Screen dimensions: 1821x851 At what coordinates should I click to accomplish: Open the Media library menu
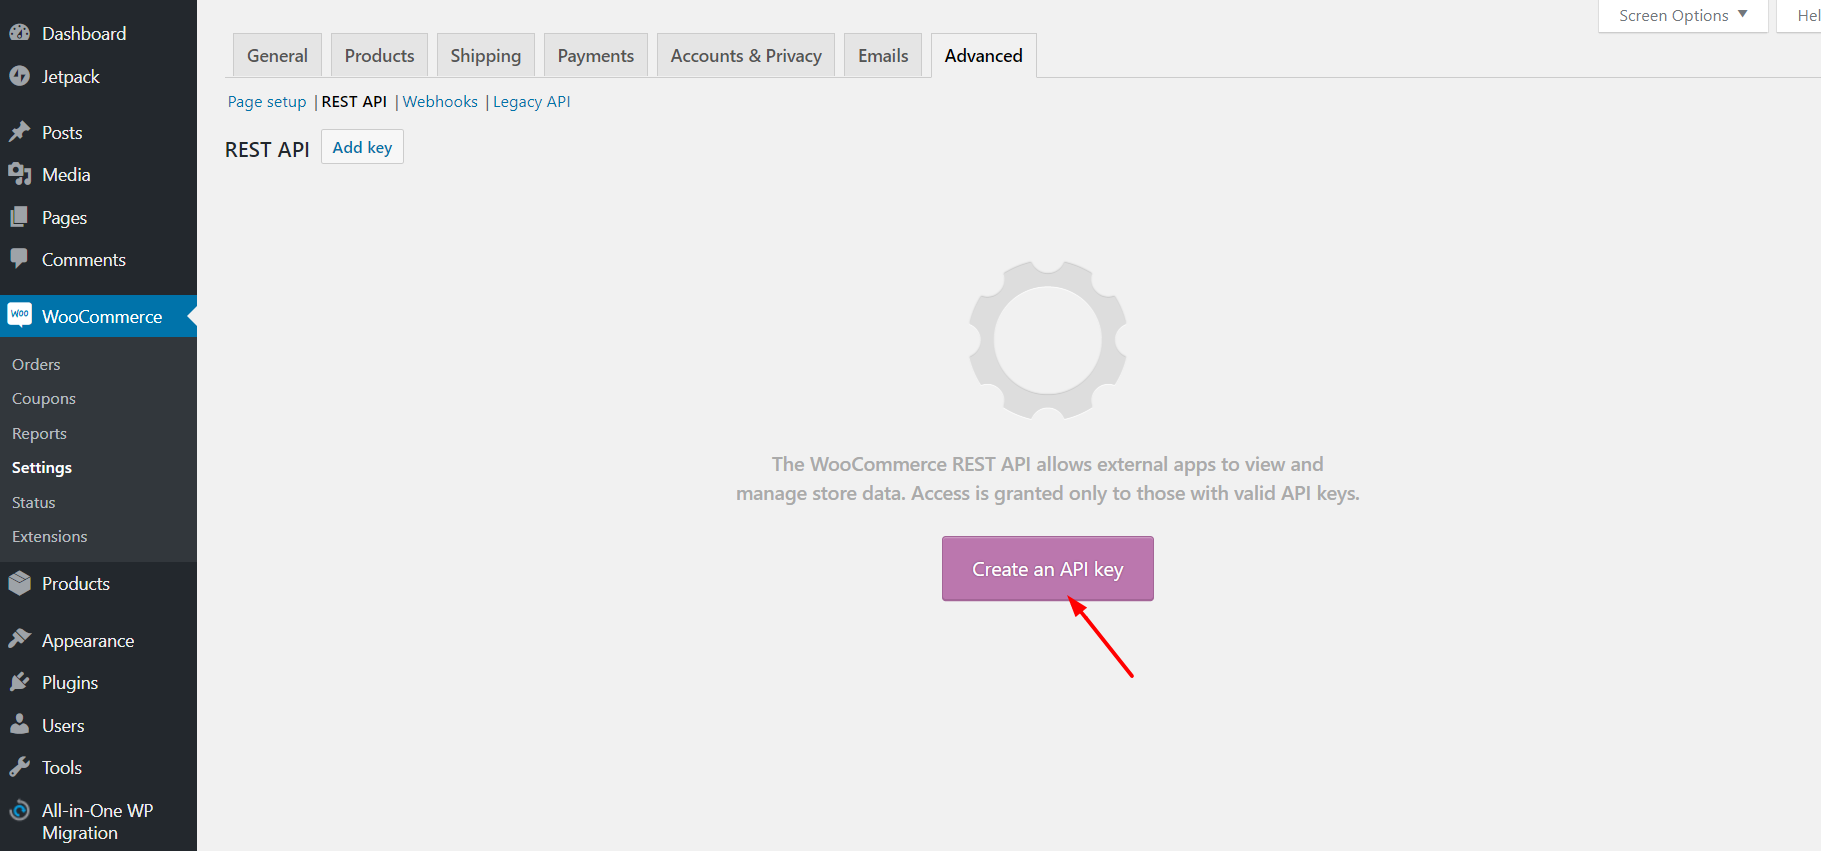click(x=66, y=174)
